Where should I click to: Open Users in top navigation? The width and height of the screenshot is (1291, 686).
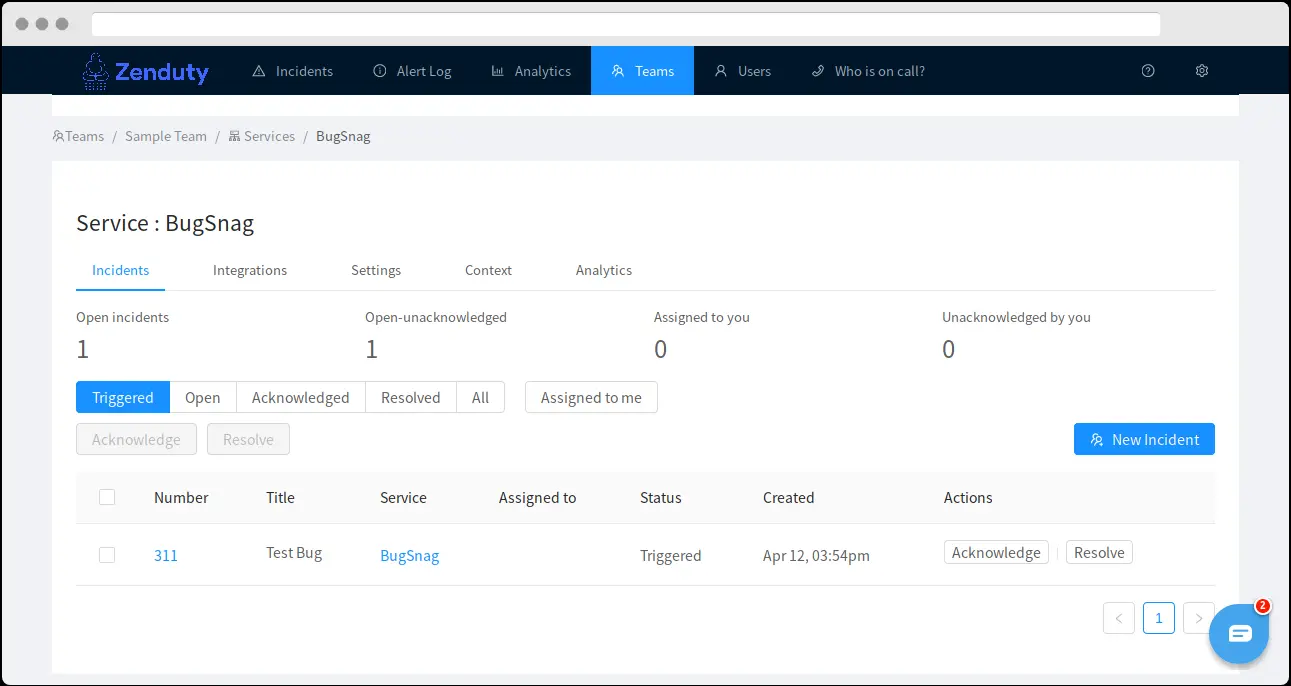tap(743, 71)
